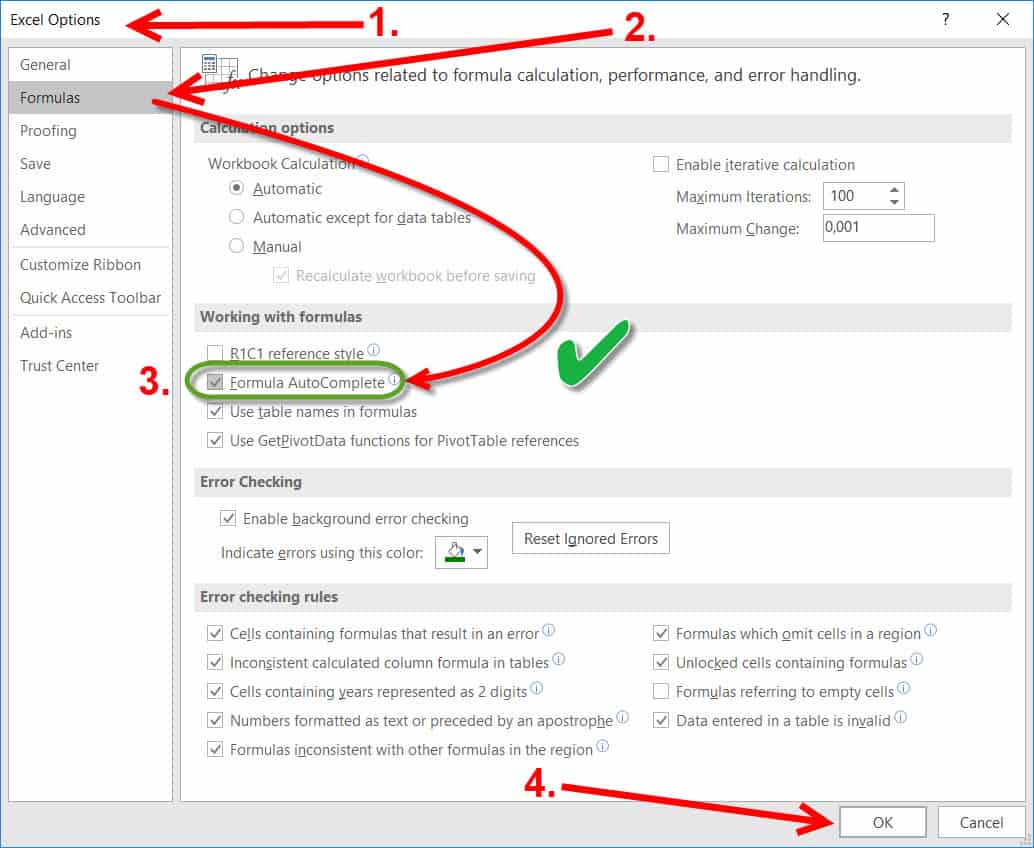Close the Excel Options dialog

[1003, 19]
